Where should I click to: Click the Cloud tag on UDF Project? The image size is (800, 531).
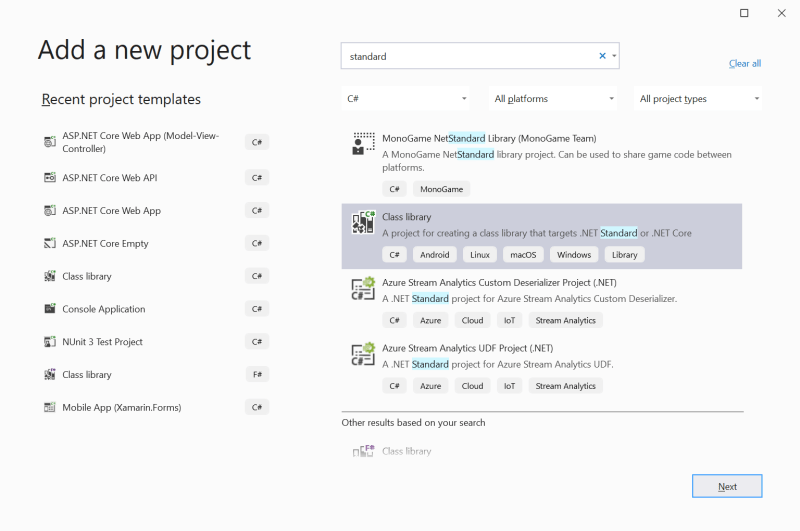pos(472,386)
